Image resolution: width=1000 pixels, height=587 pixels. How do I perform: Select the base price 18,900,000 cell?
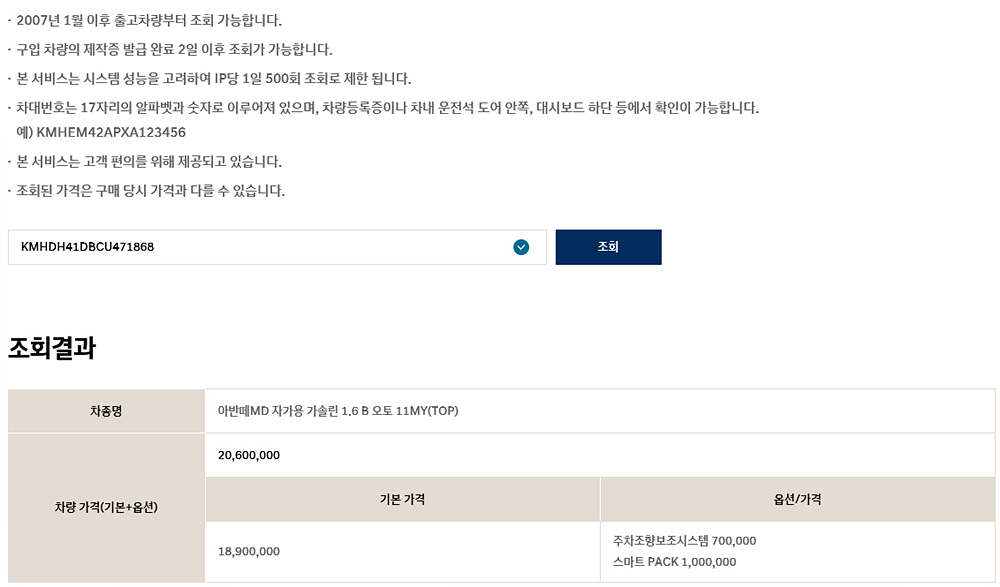[402, 552]
